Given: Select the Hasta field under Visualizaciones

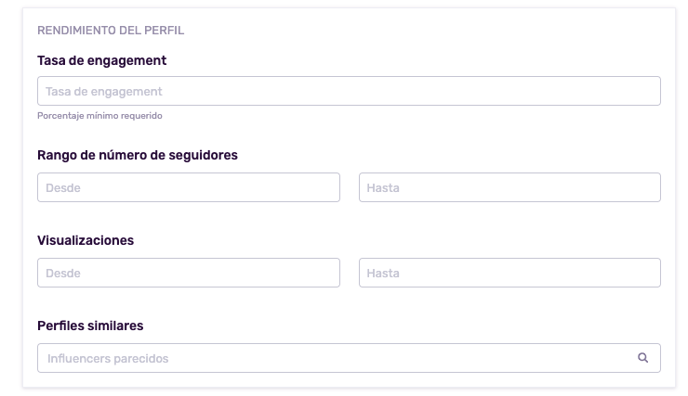Looking at the screenshot, I should tap(510, 273).
